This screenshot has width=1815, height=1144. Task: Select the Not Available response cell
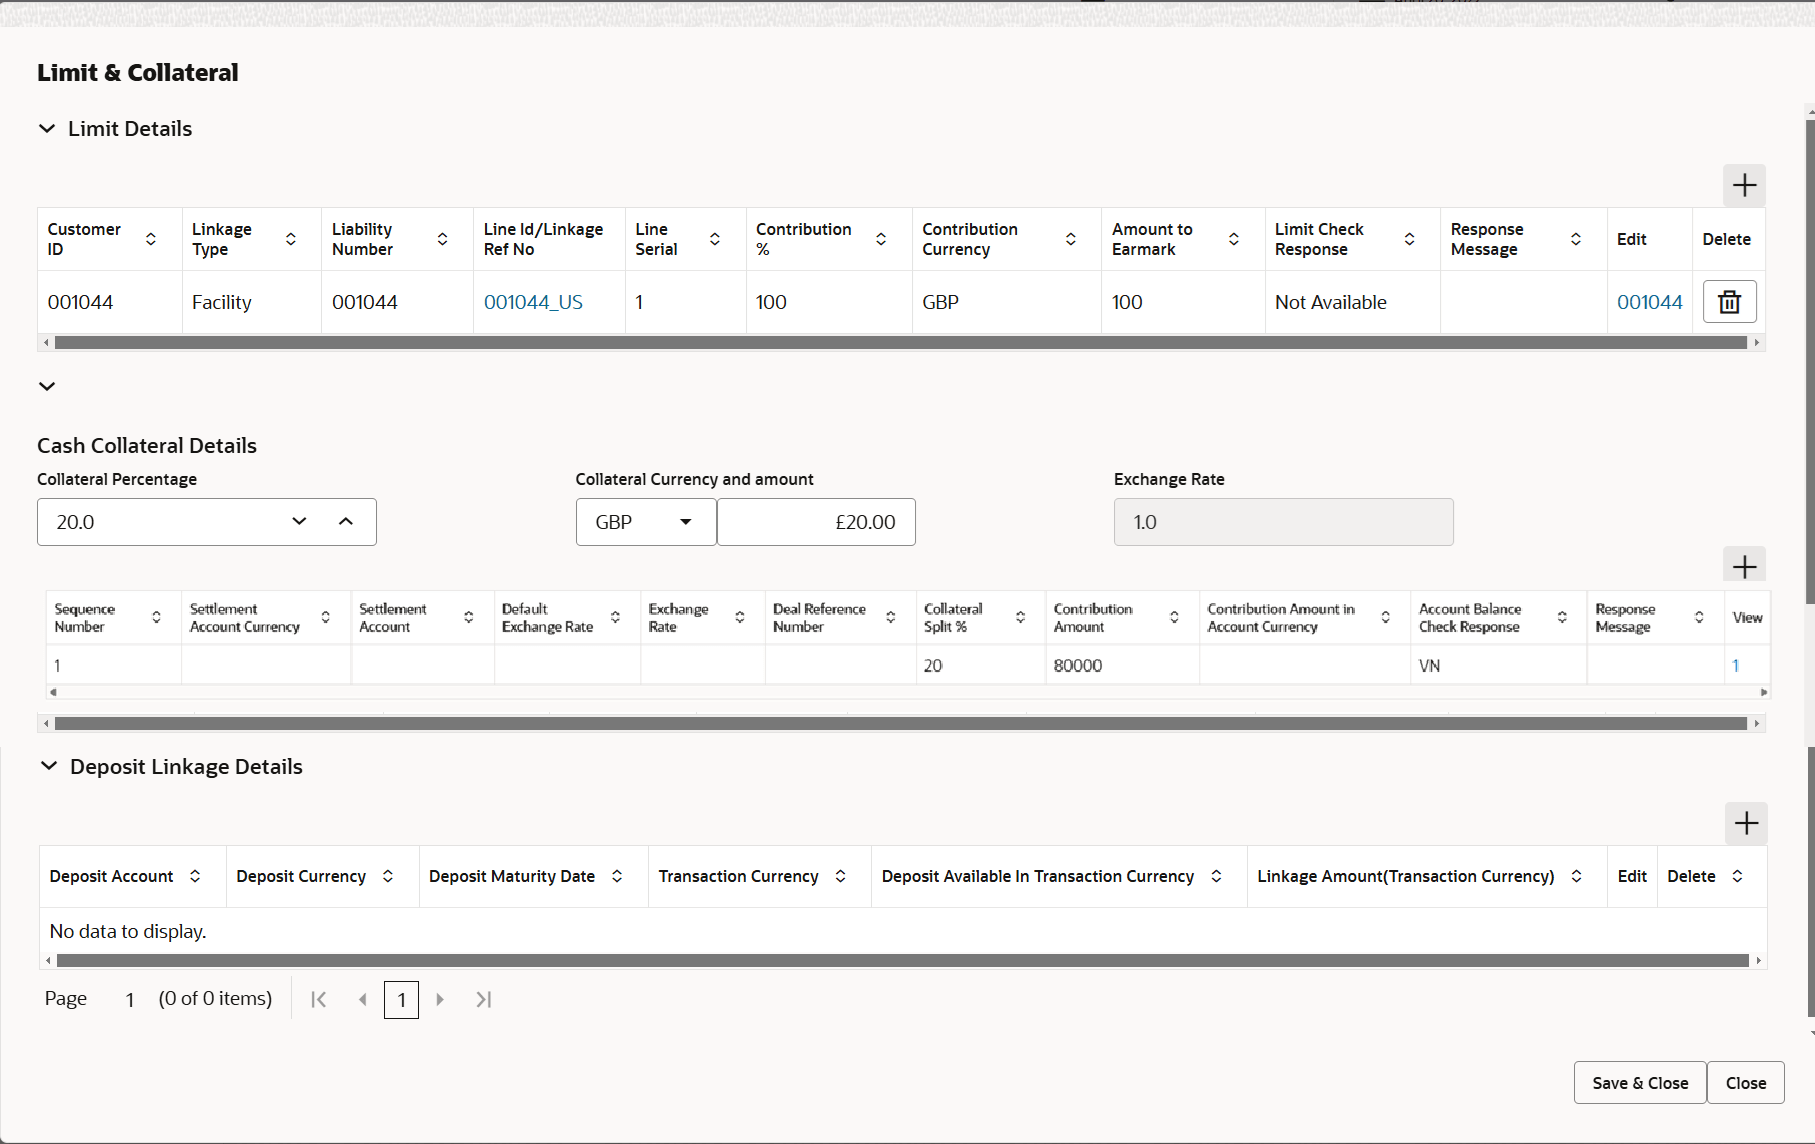pos(1352,302)
